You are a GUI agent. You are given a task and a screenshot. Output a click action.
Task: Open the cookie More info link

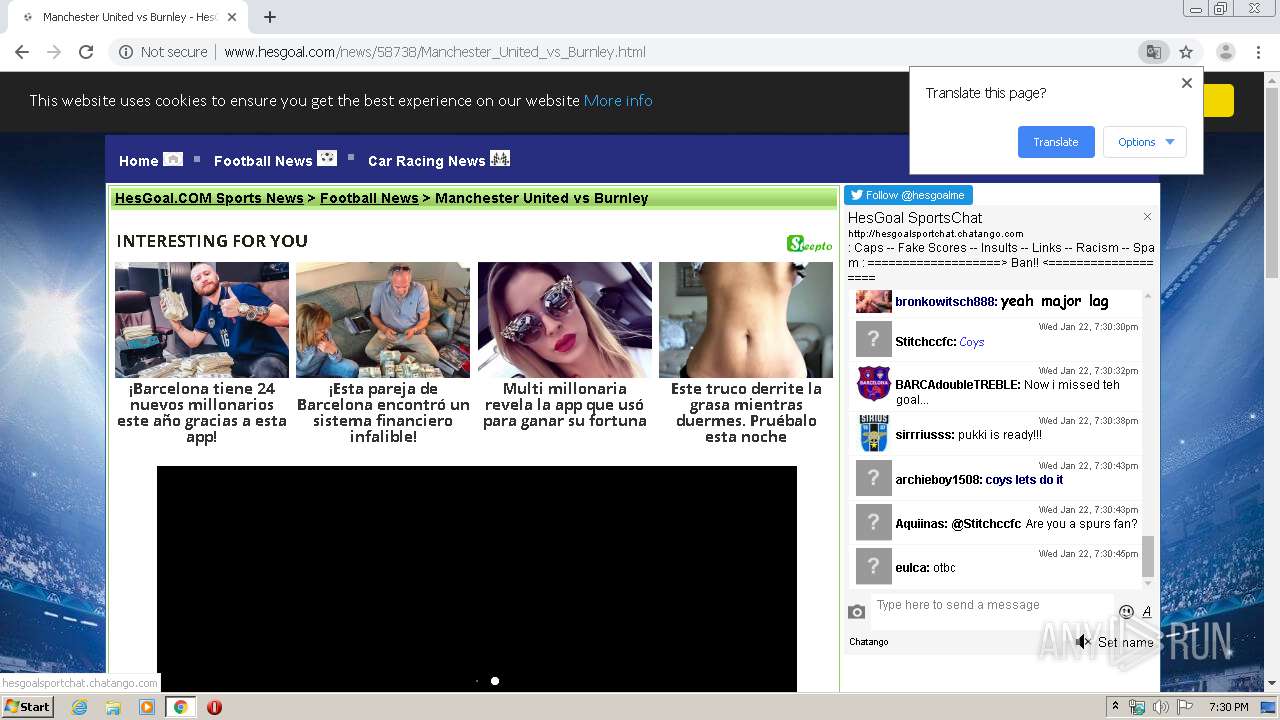coord(618,100)
